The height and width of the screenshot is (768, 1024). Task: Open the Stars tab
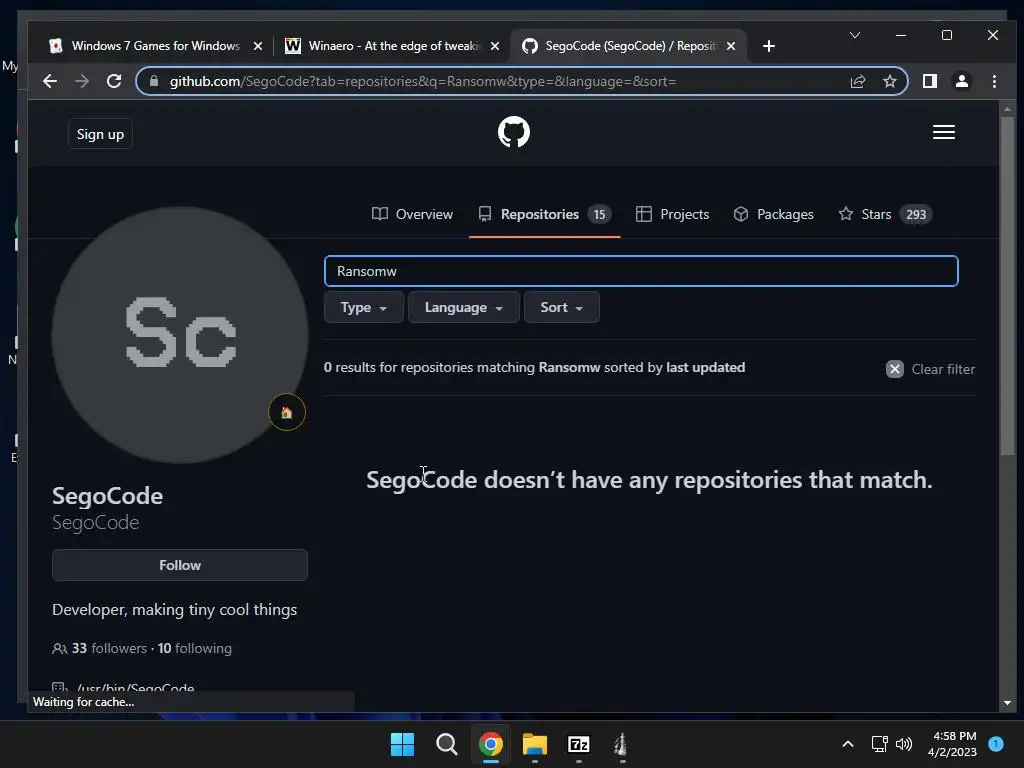885,214
